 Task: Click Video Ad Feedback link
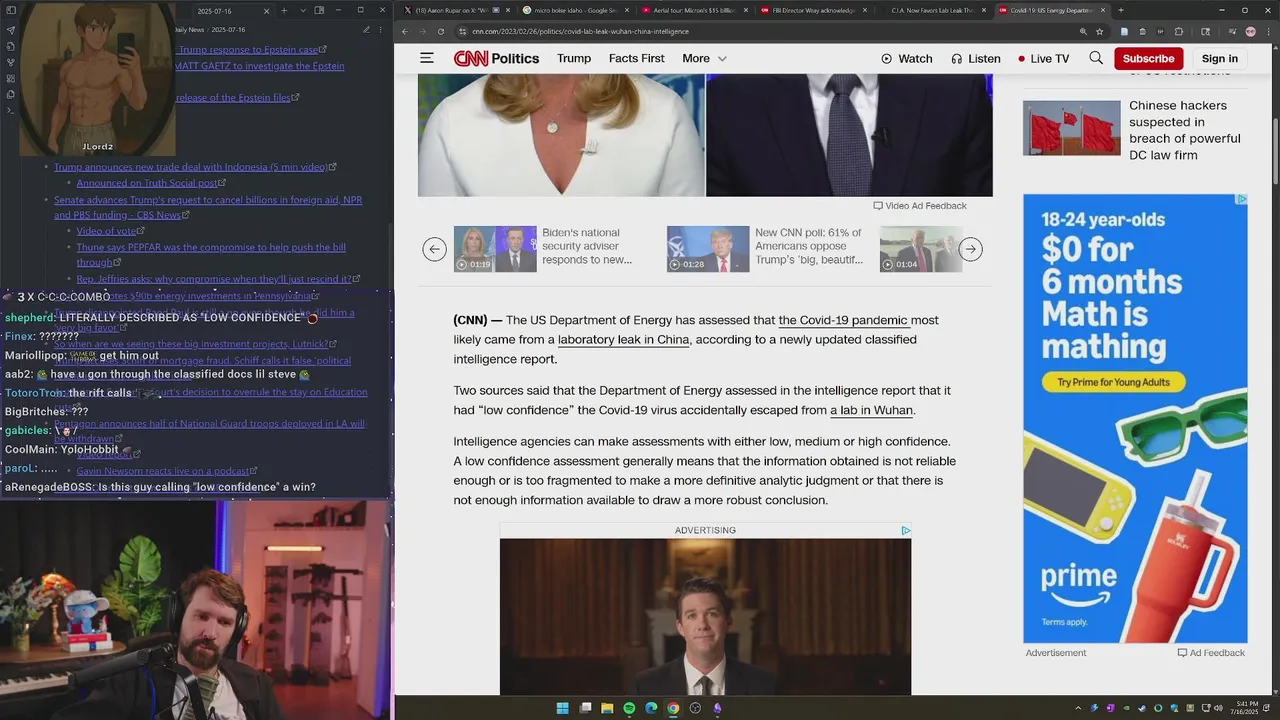click(920, 206)
